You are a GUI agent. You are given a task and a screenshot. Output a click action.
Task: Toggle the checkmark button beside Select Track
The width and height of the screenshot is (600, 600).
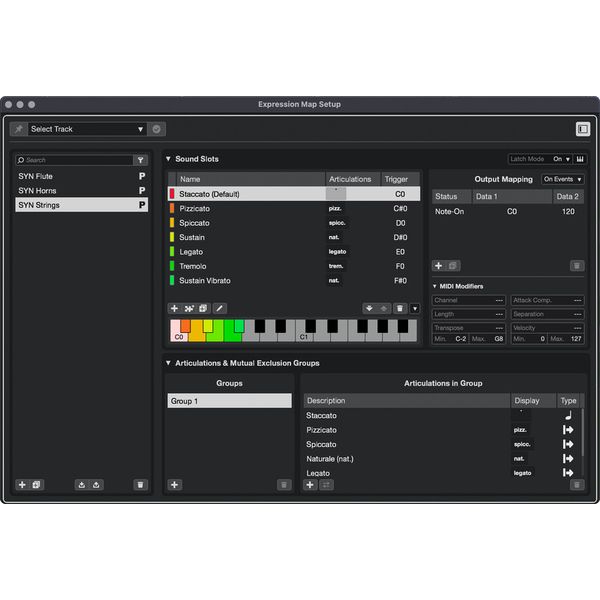click(157, 129)
